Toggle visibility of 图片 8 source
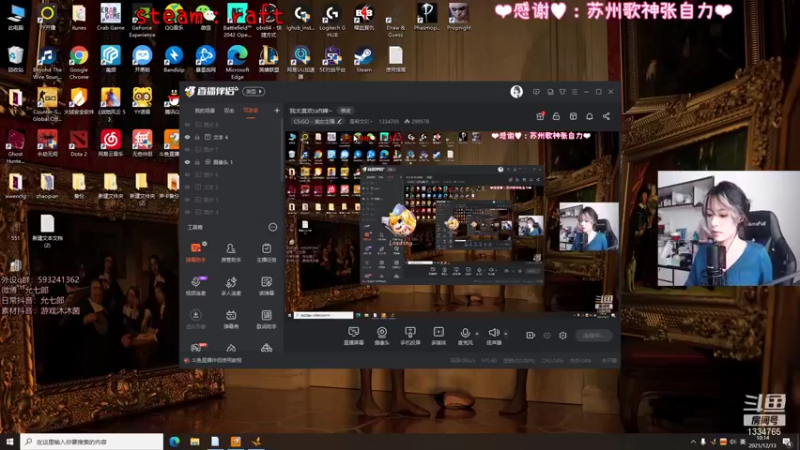800x450 pixels. click(187, 124)
